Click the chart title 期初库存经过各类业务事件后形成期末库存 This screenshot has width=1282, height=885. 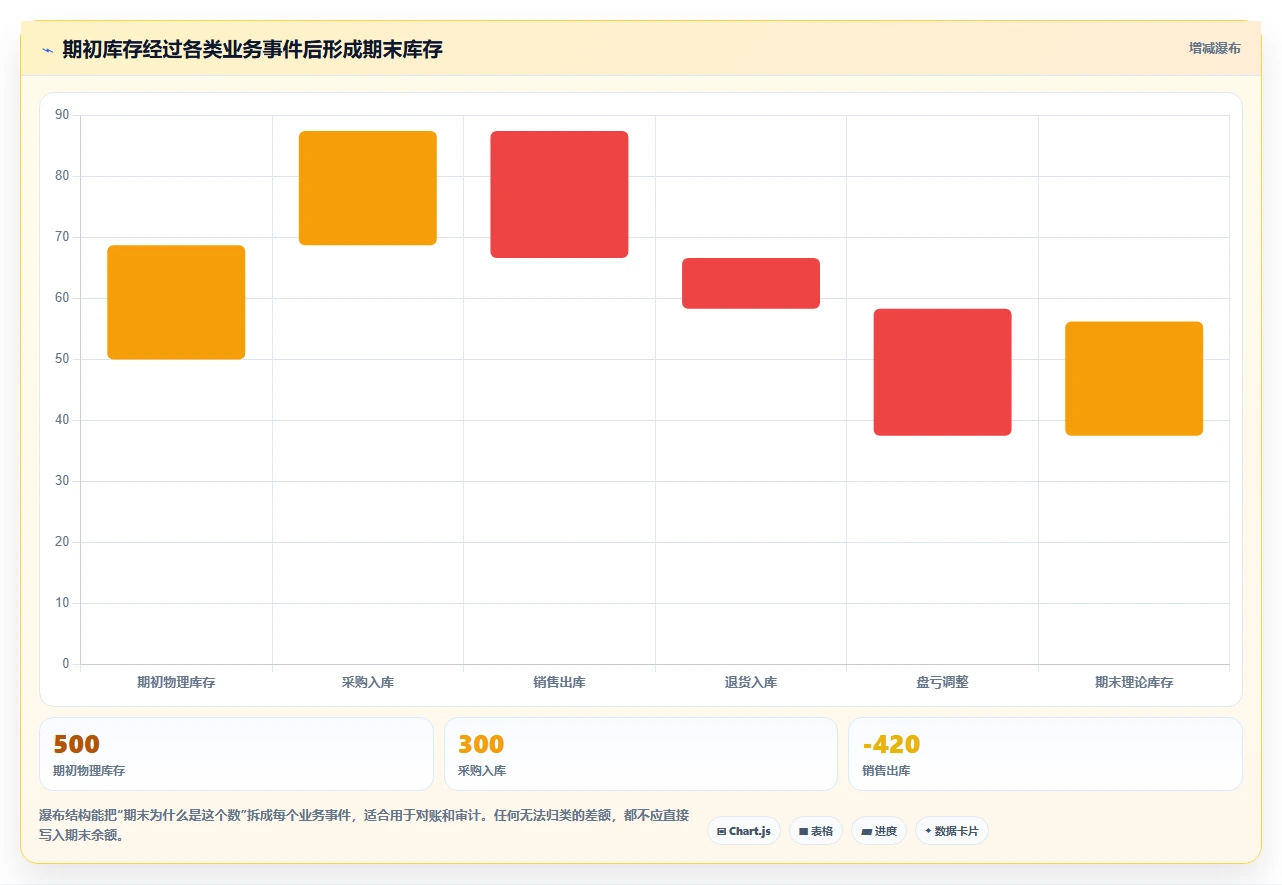252,49
